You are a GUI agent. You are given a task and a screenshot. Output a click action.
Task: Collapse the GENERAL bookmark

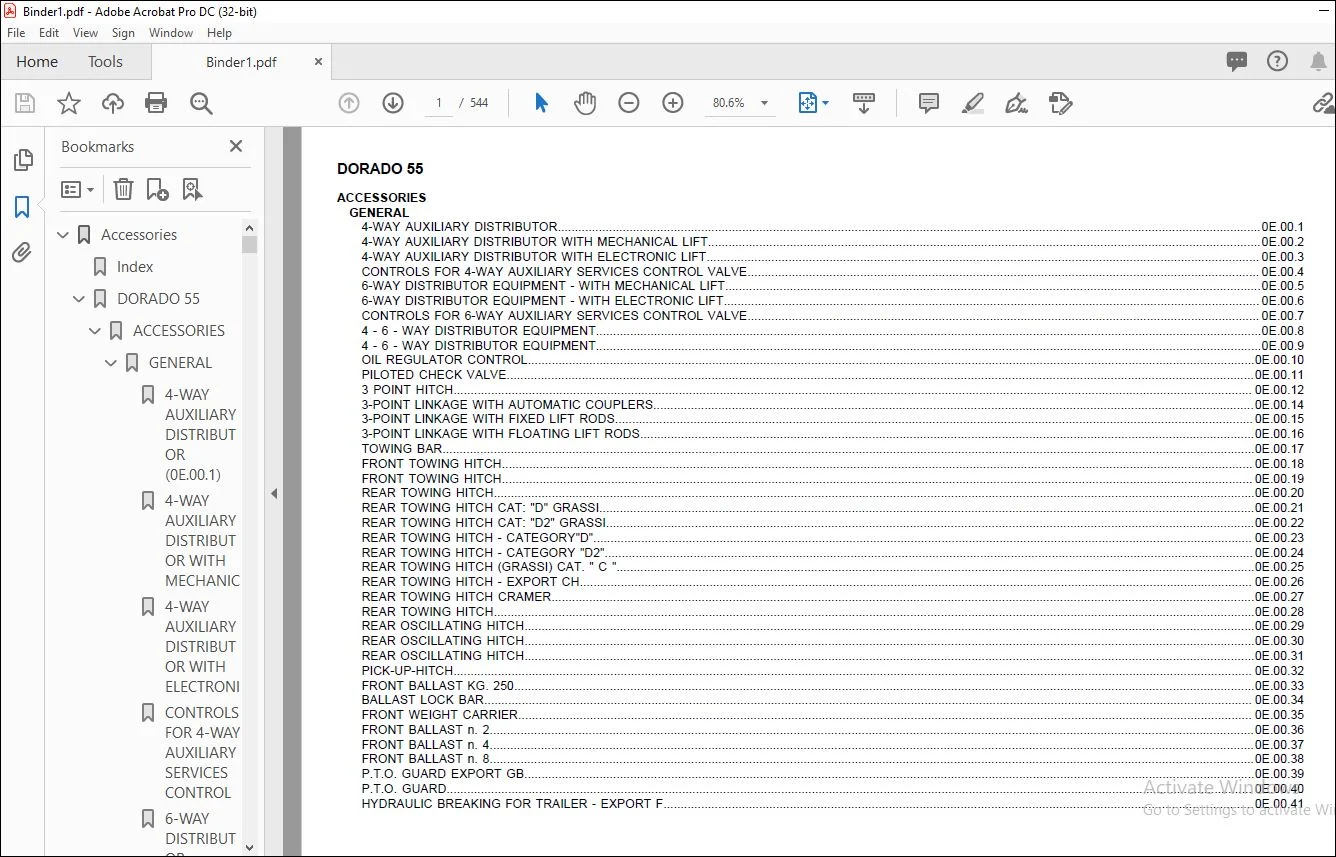112,363
